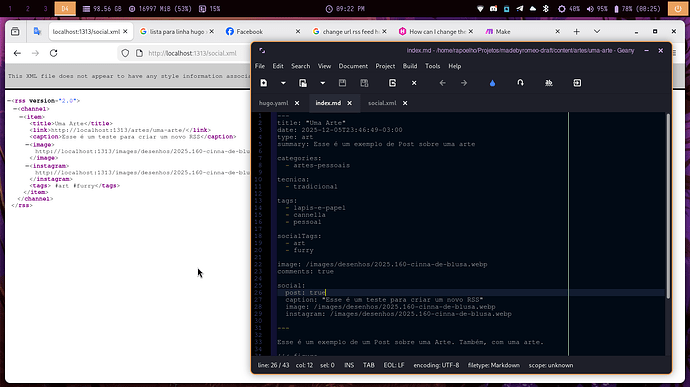Collapse the rss element in XML view

click(x=9, y=101)
